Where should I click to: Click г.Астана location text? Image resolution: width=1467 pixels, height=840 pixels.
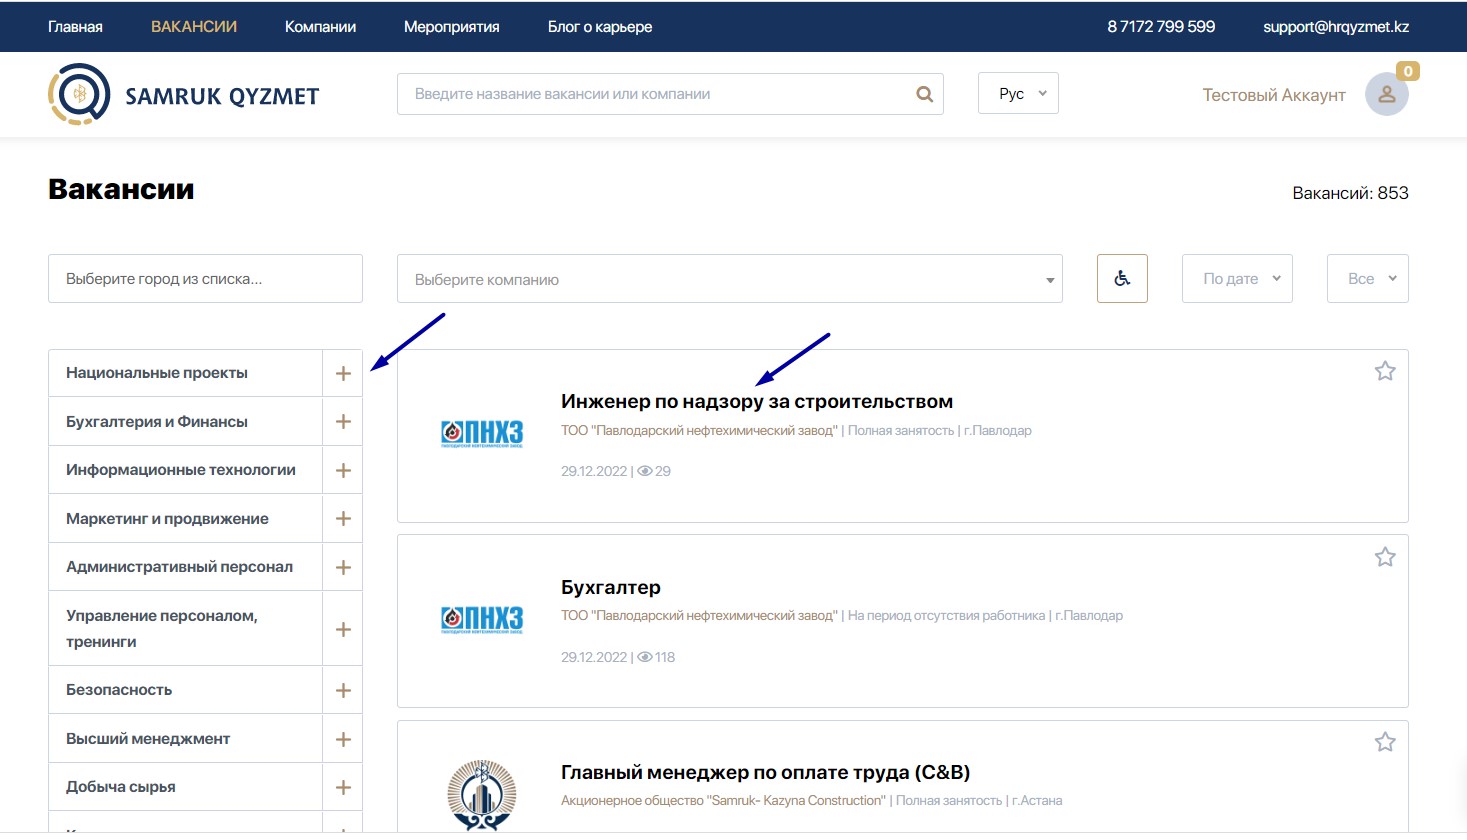pyautogui.click(x=1037, y=801)
